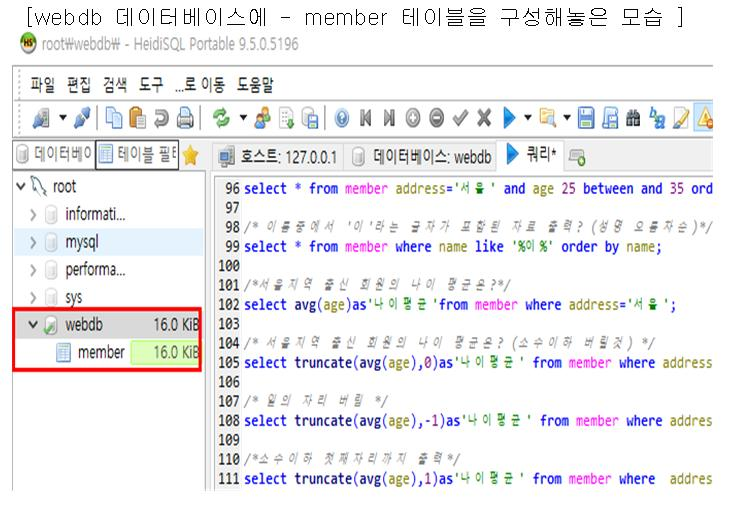The image size is (729, 521).
Task: Click the 테이블 필터 field
Action: pos(137,154)
